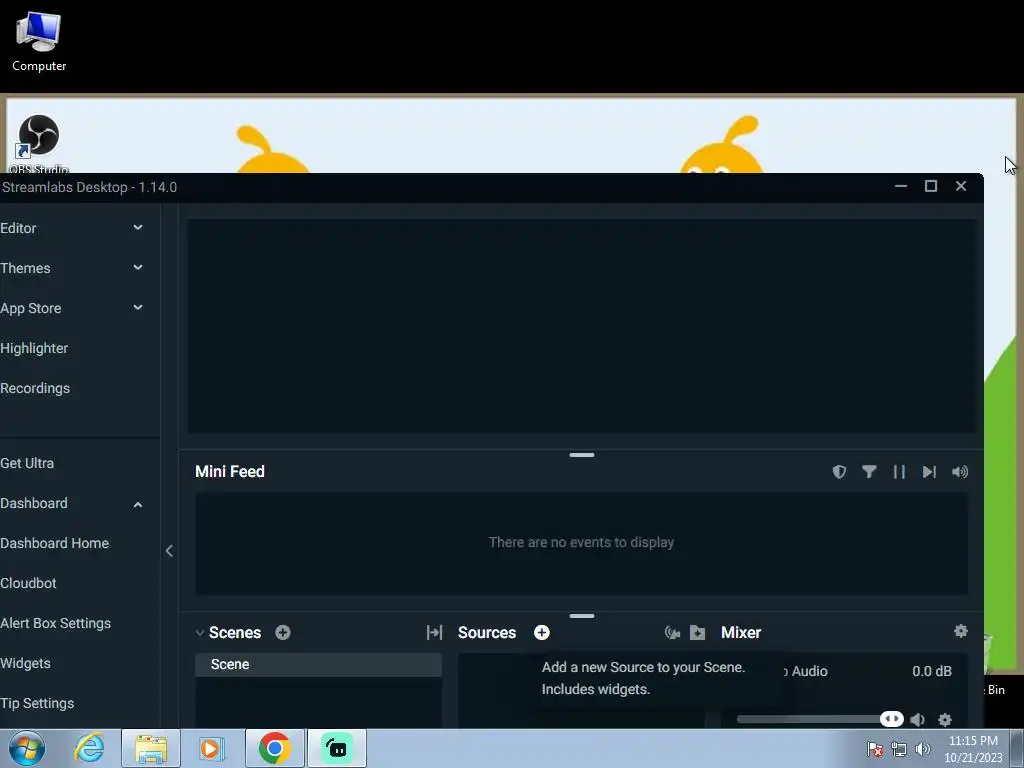The width and height of the screenshot is (1024, 768).
Task: Switch to Google Chrome in taskbar
Action: coord(274,748)
